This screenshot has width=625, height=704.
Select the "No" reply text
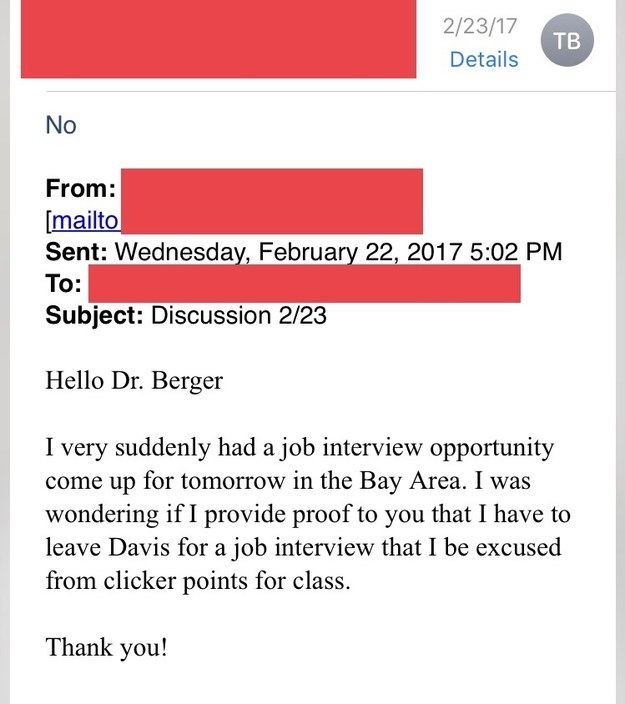point(61,125)
